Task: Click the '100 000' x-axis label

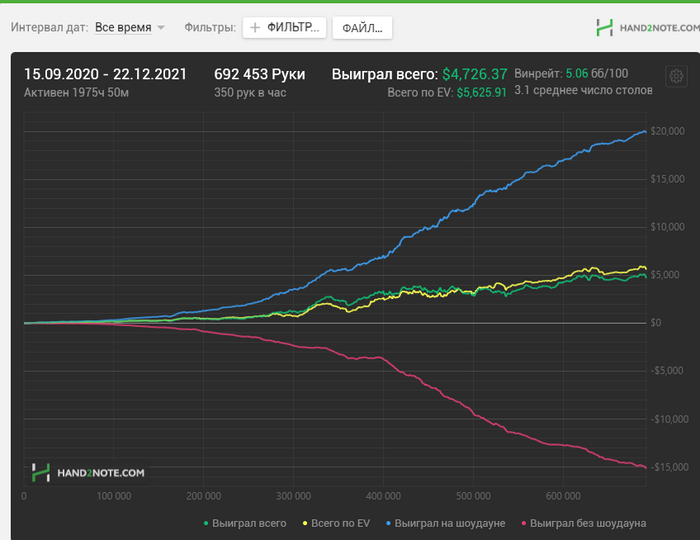Action: [114, 496]
